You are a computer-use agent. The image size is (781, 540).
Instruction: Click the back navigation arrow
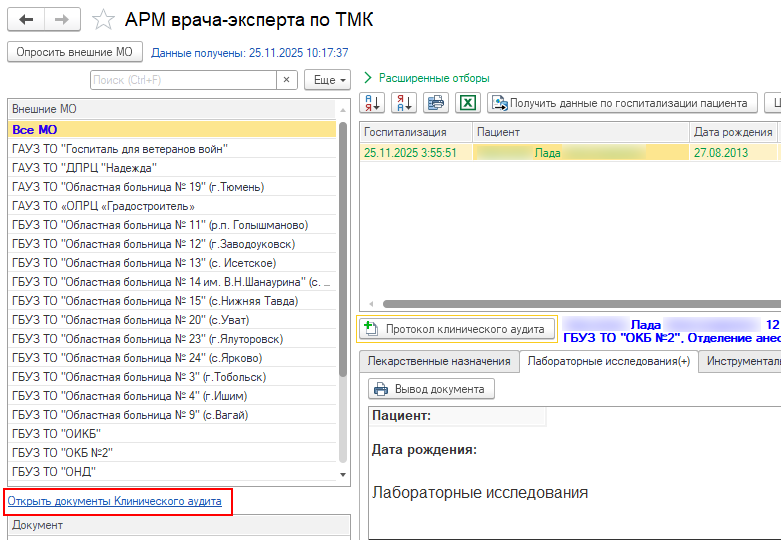click(x=26, y=20)
